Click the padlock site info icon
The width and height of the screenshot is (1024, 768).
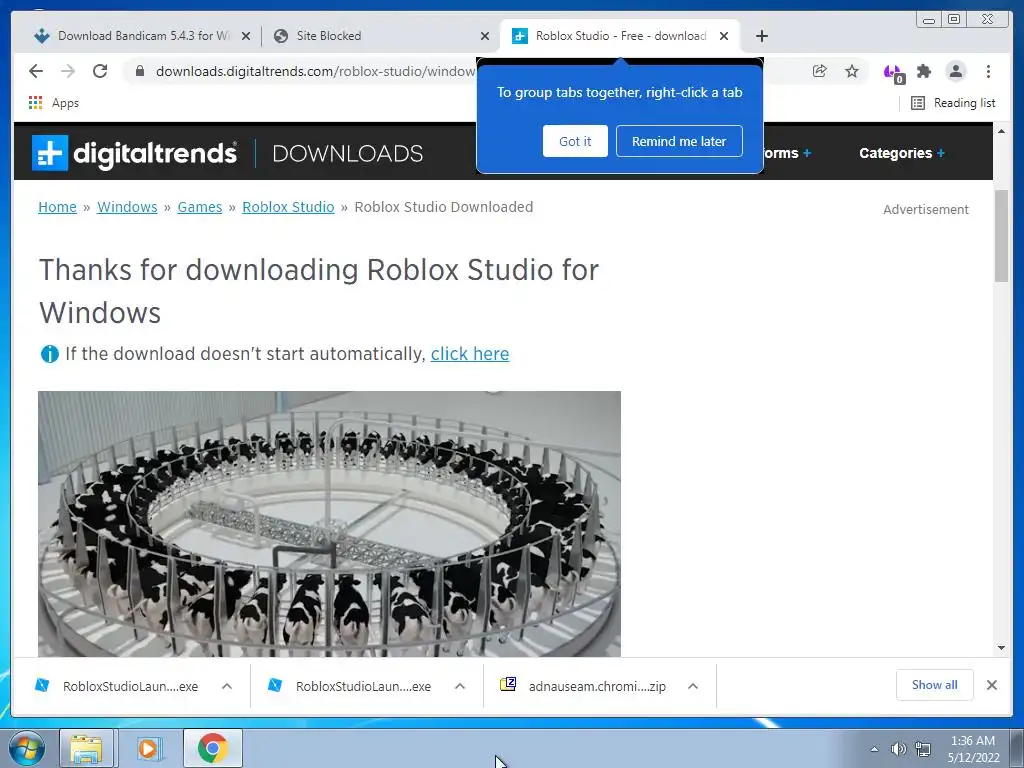[139, 71]
